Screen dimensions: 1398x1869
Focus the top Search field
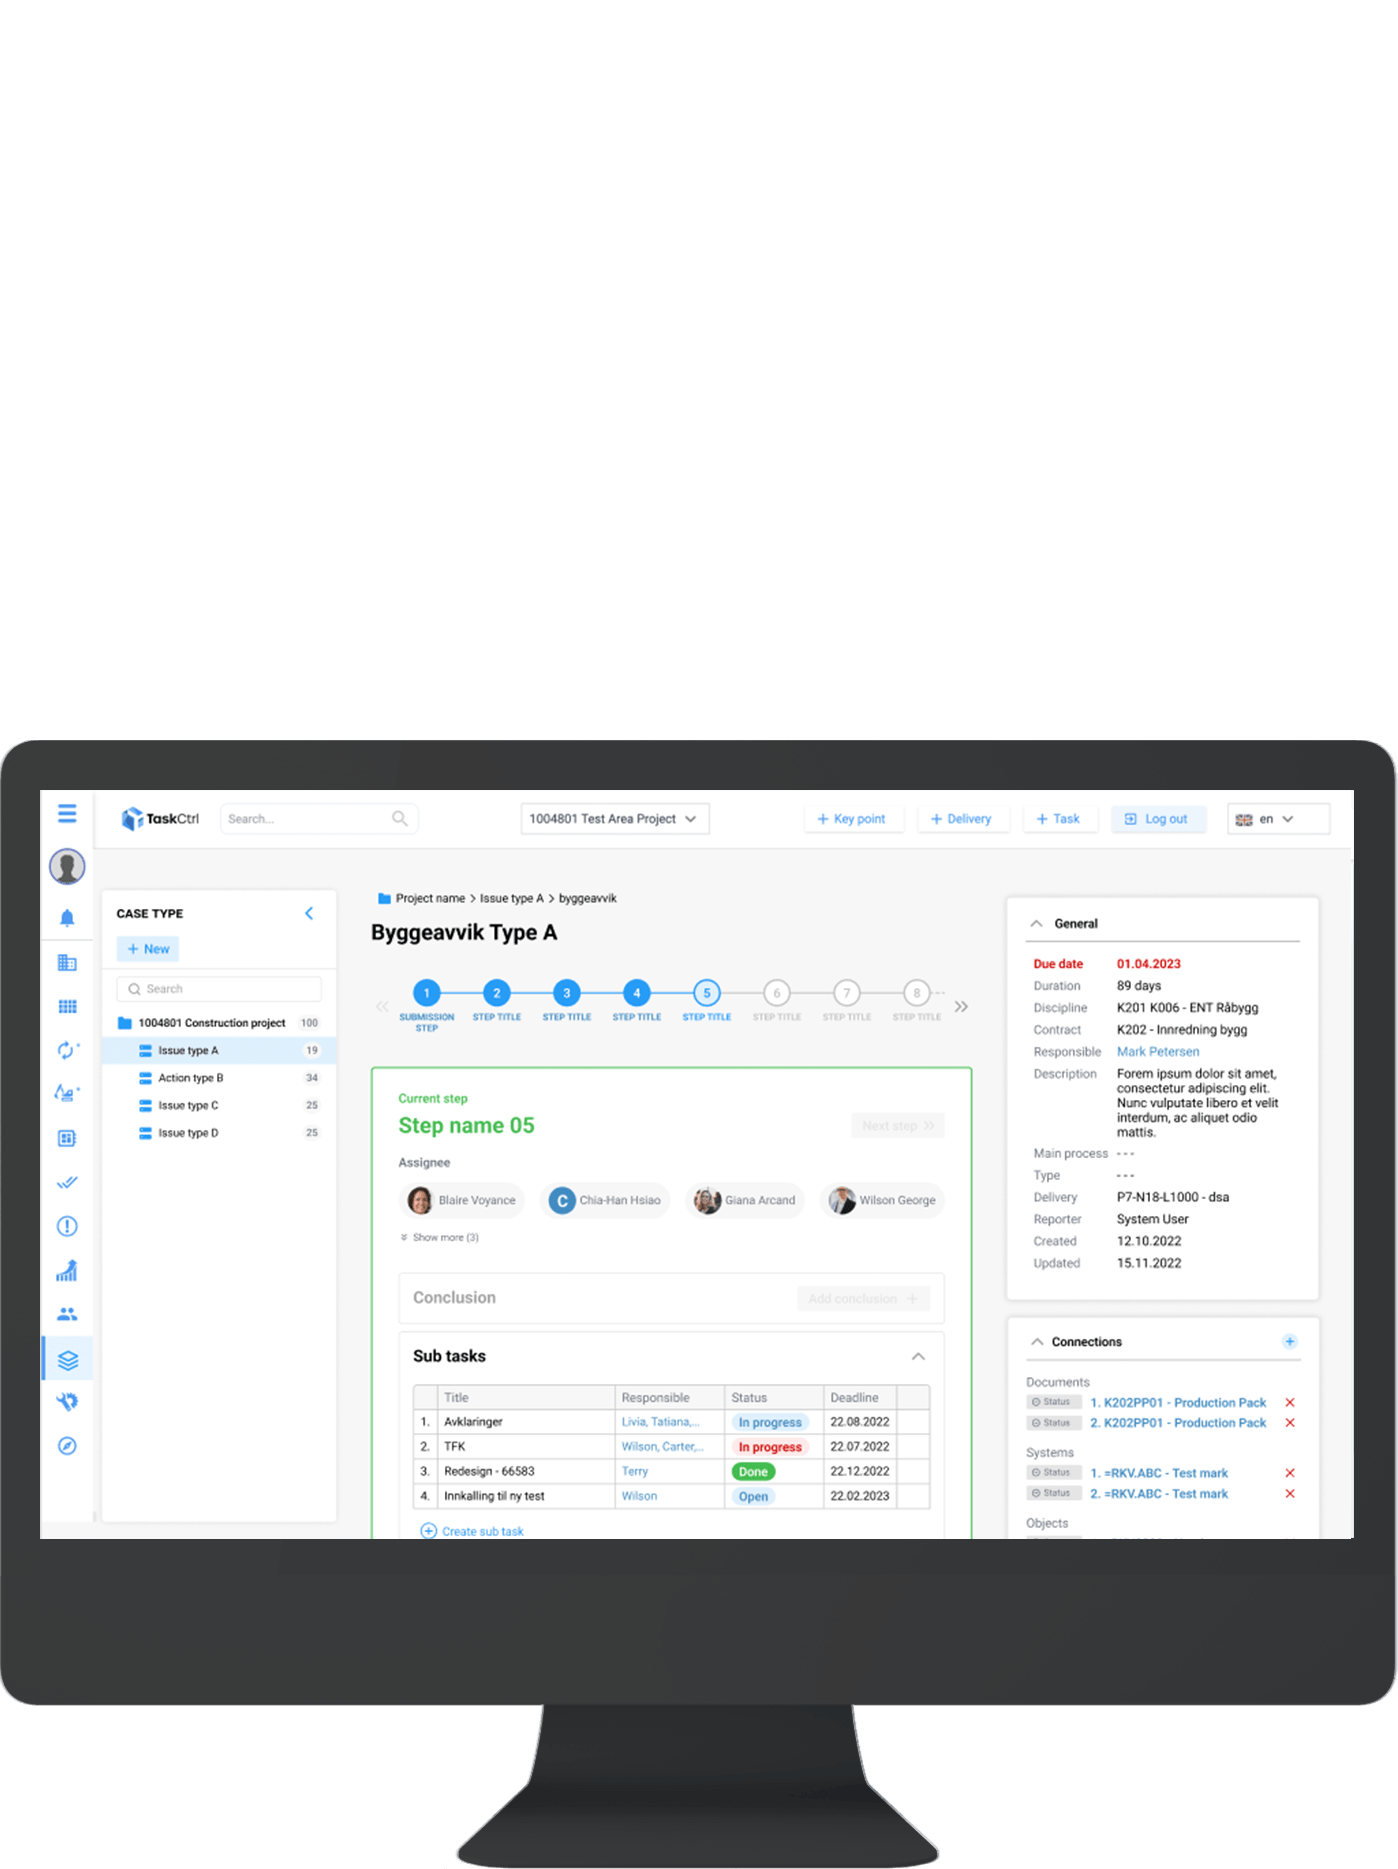(x=320, y=819)
